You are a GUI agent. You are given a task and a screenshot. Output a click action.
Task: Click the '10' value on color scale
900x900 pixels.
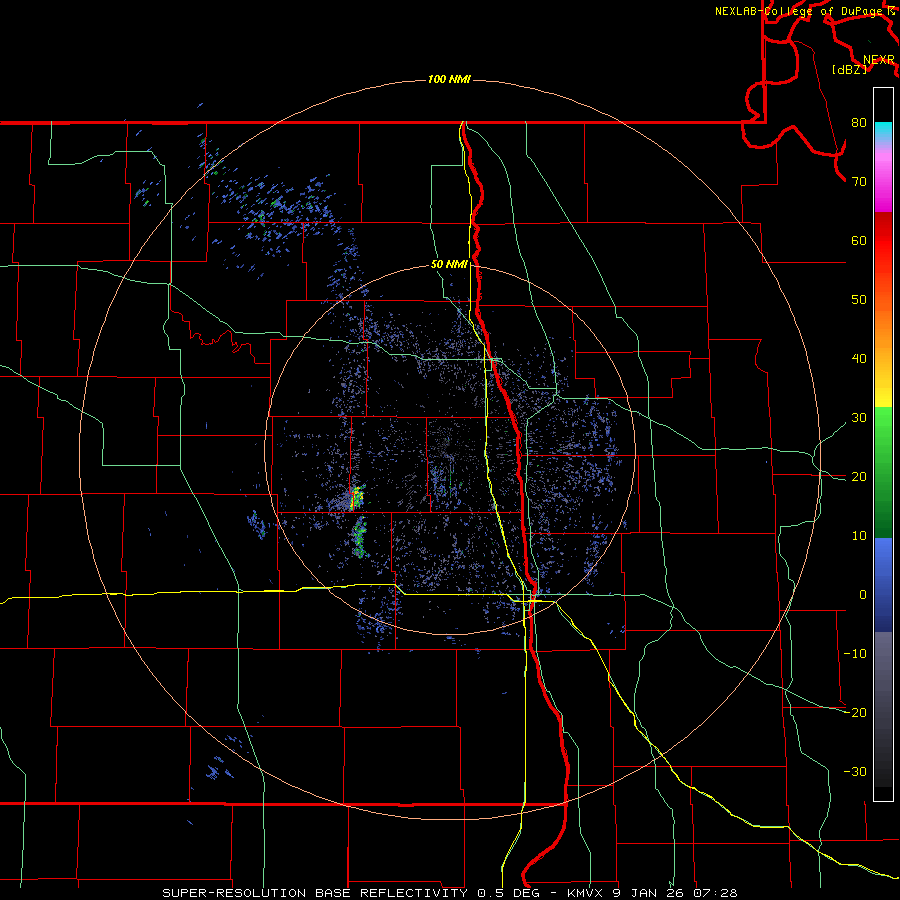859,536
